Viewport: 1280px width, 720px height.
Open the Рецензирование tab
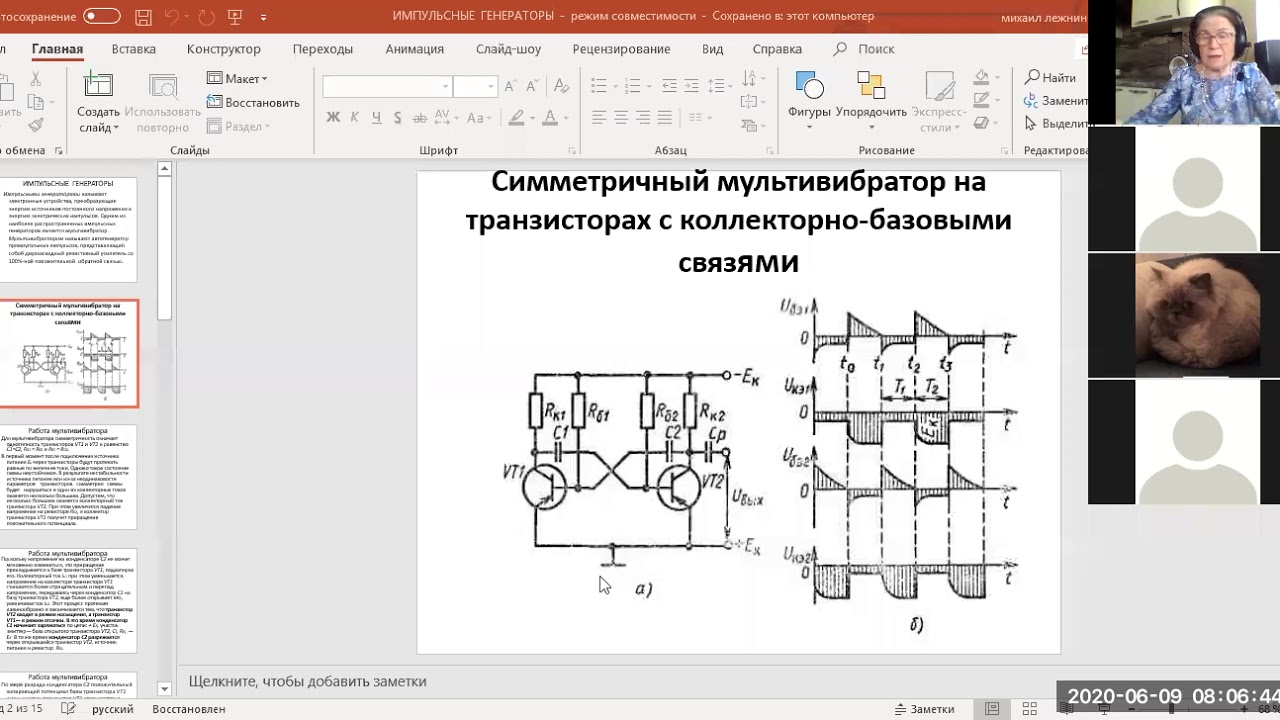(621, 49)
